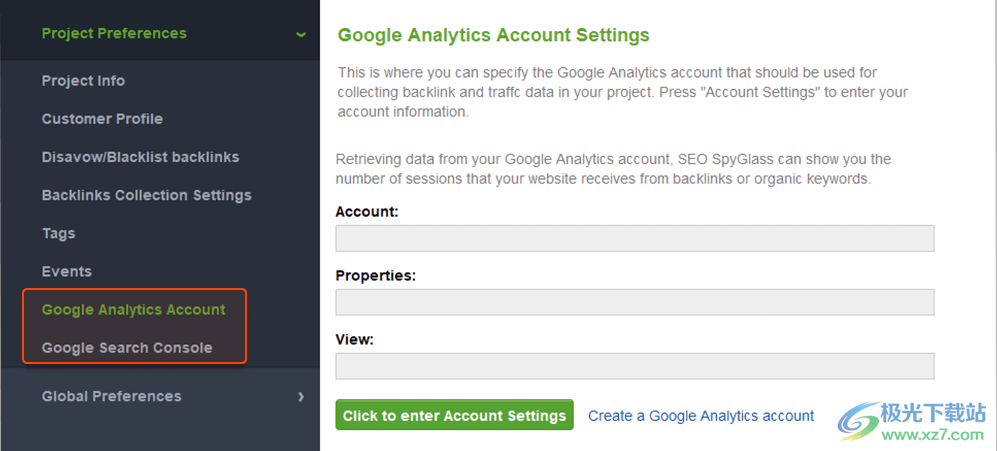Open Disavow/Blacklist backlinks settings
Screen dimensions: 997x451
pos(141,157)
